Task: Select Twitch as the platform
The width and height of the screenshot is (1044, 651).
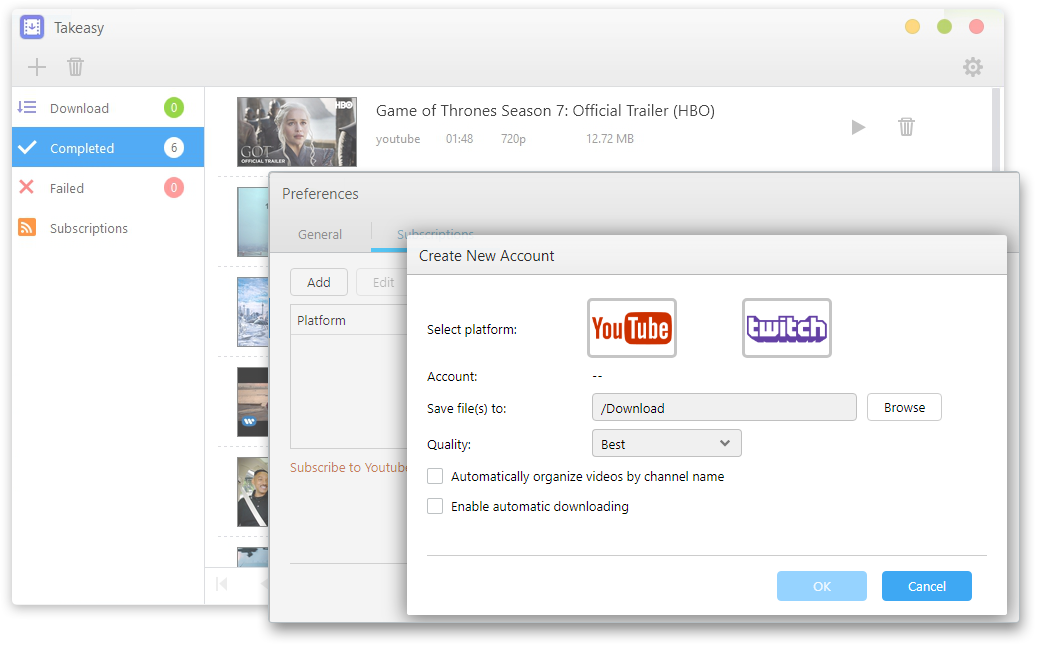Action: pos(787,328)
